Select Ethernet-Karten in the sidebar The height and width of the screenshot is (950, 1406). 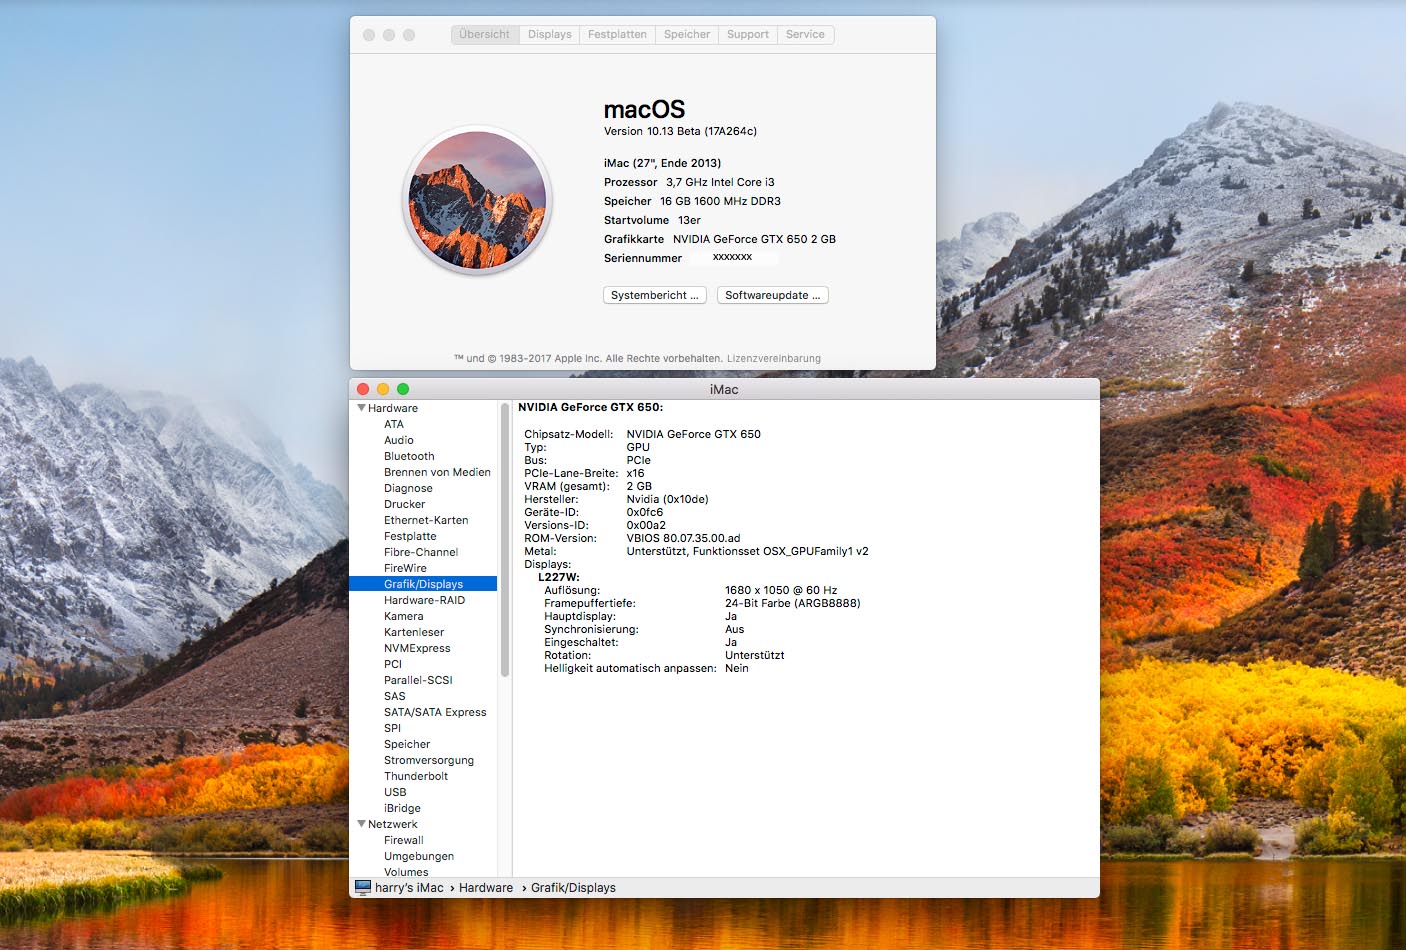tap(426, 520)
